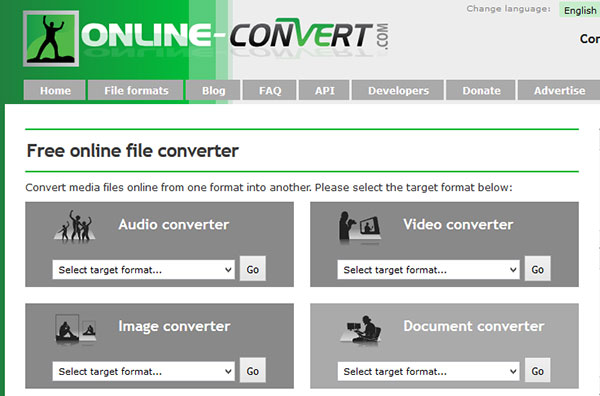
Task: Click Go button in Video converter
Action: click(538, 269)
